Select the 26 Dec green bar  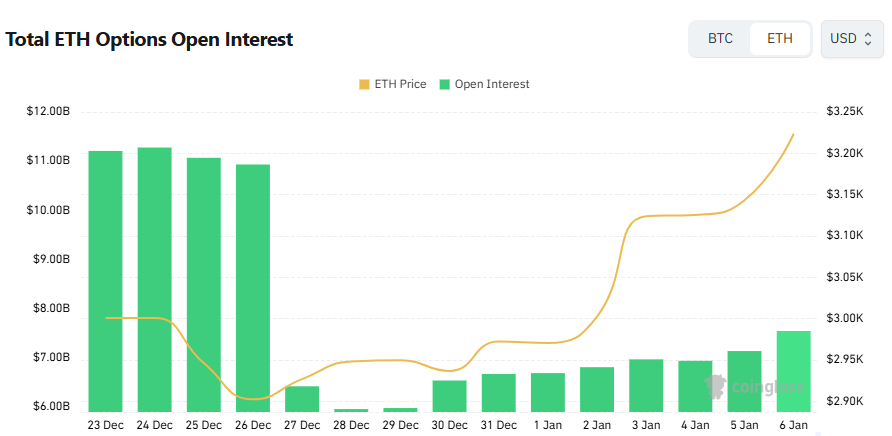click(253, 287)
